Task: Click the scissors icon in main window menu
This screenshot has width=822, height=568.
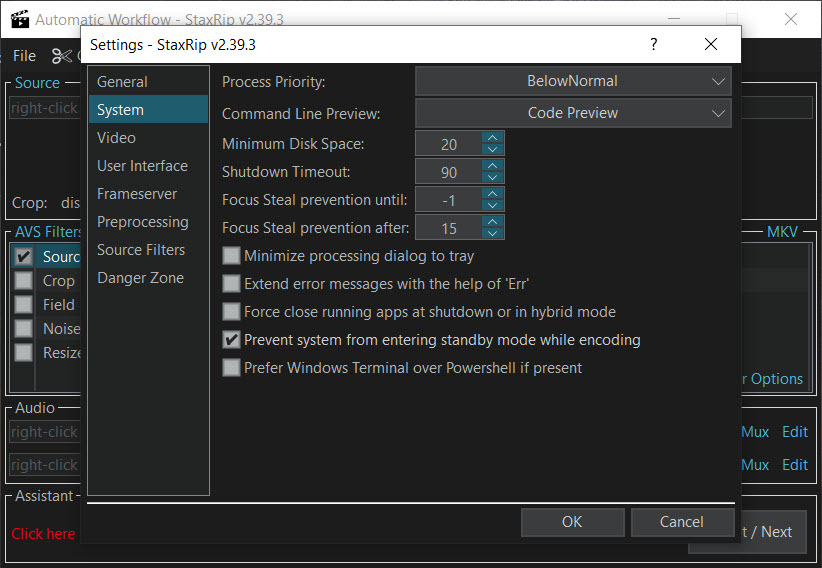Action: pos(62,56)
